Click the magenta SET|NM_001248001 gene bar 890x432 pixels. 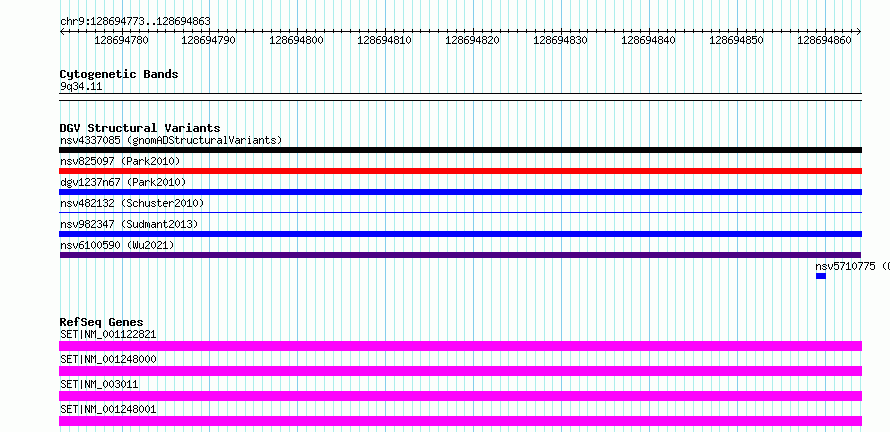pyautogui.click(x=460, y=421)
